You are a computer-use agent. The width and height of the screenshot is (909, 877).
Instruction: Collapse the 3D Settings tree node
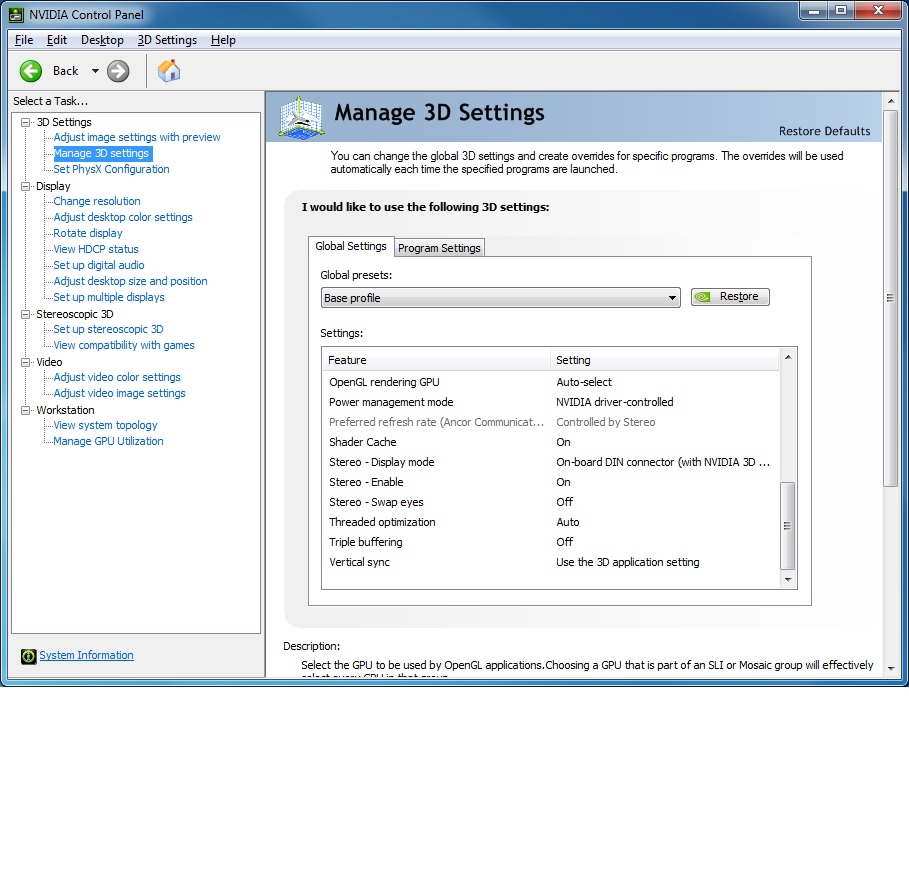pyautogui.click(x=26, y=122)
